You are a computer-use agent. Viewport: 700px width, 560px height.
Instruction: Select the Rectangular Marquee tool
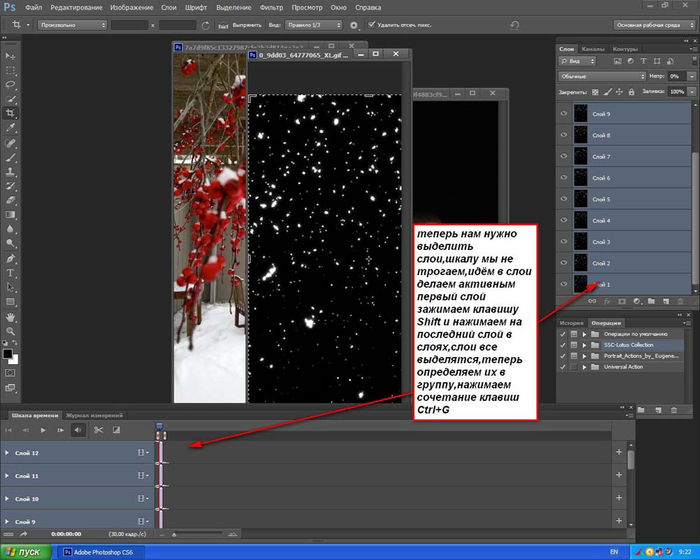[x=10, y=71]
